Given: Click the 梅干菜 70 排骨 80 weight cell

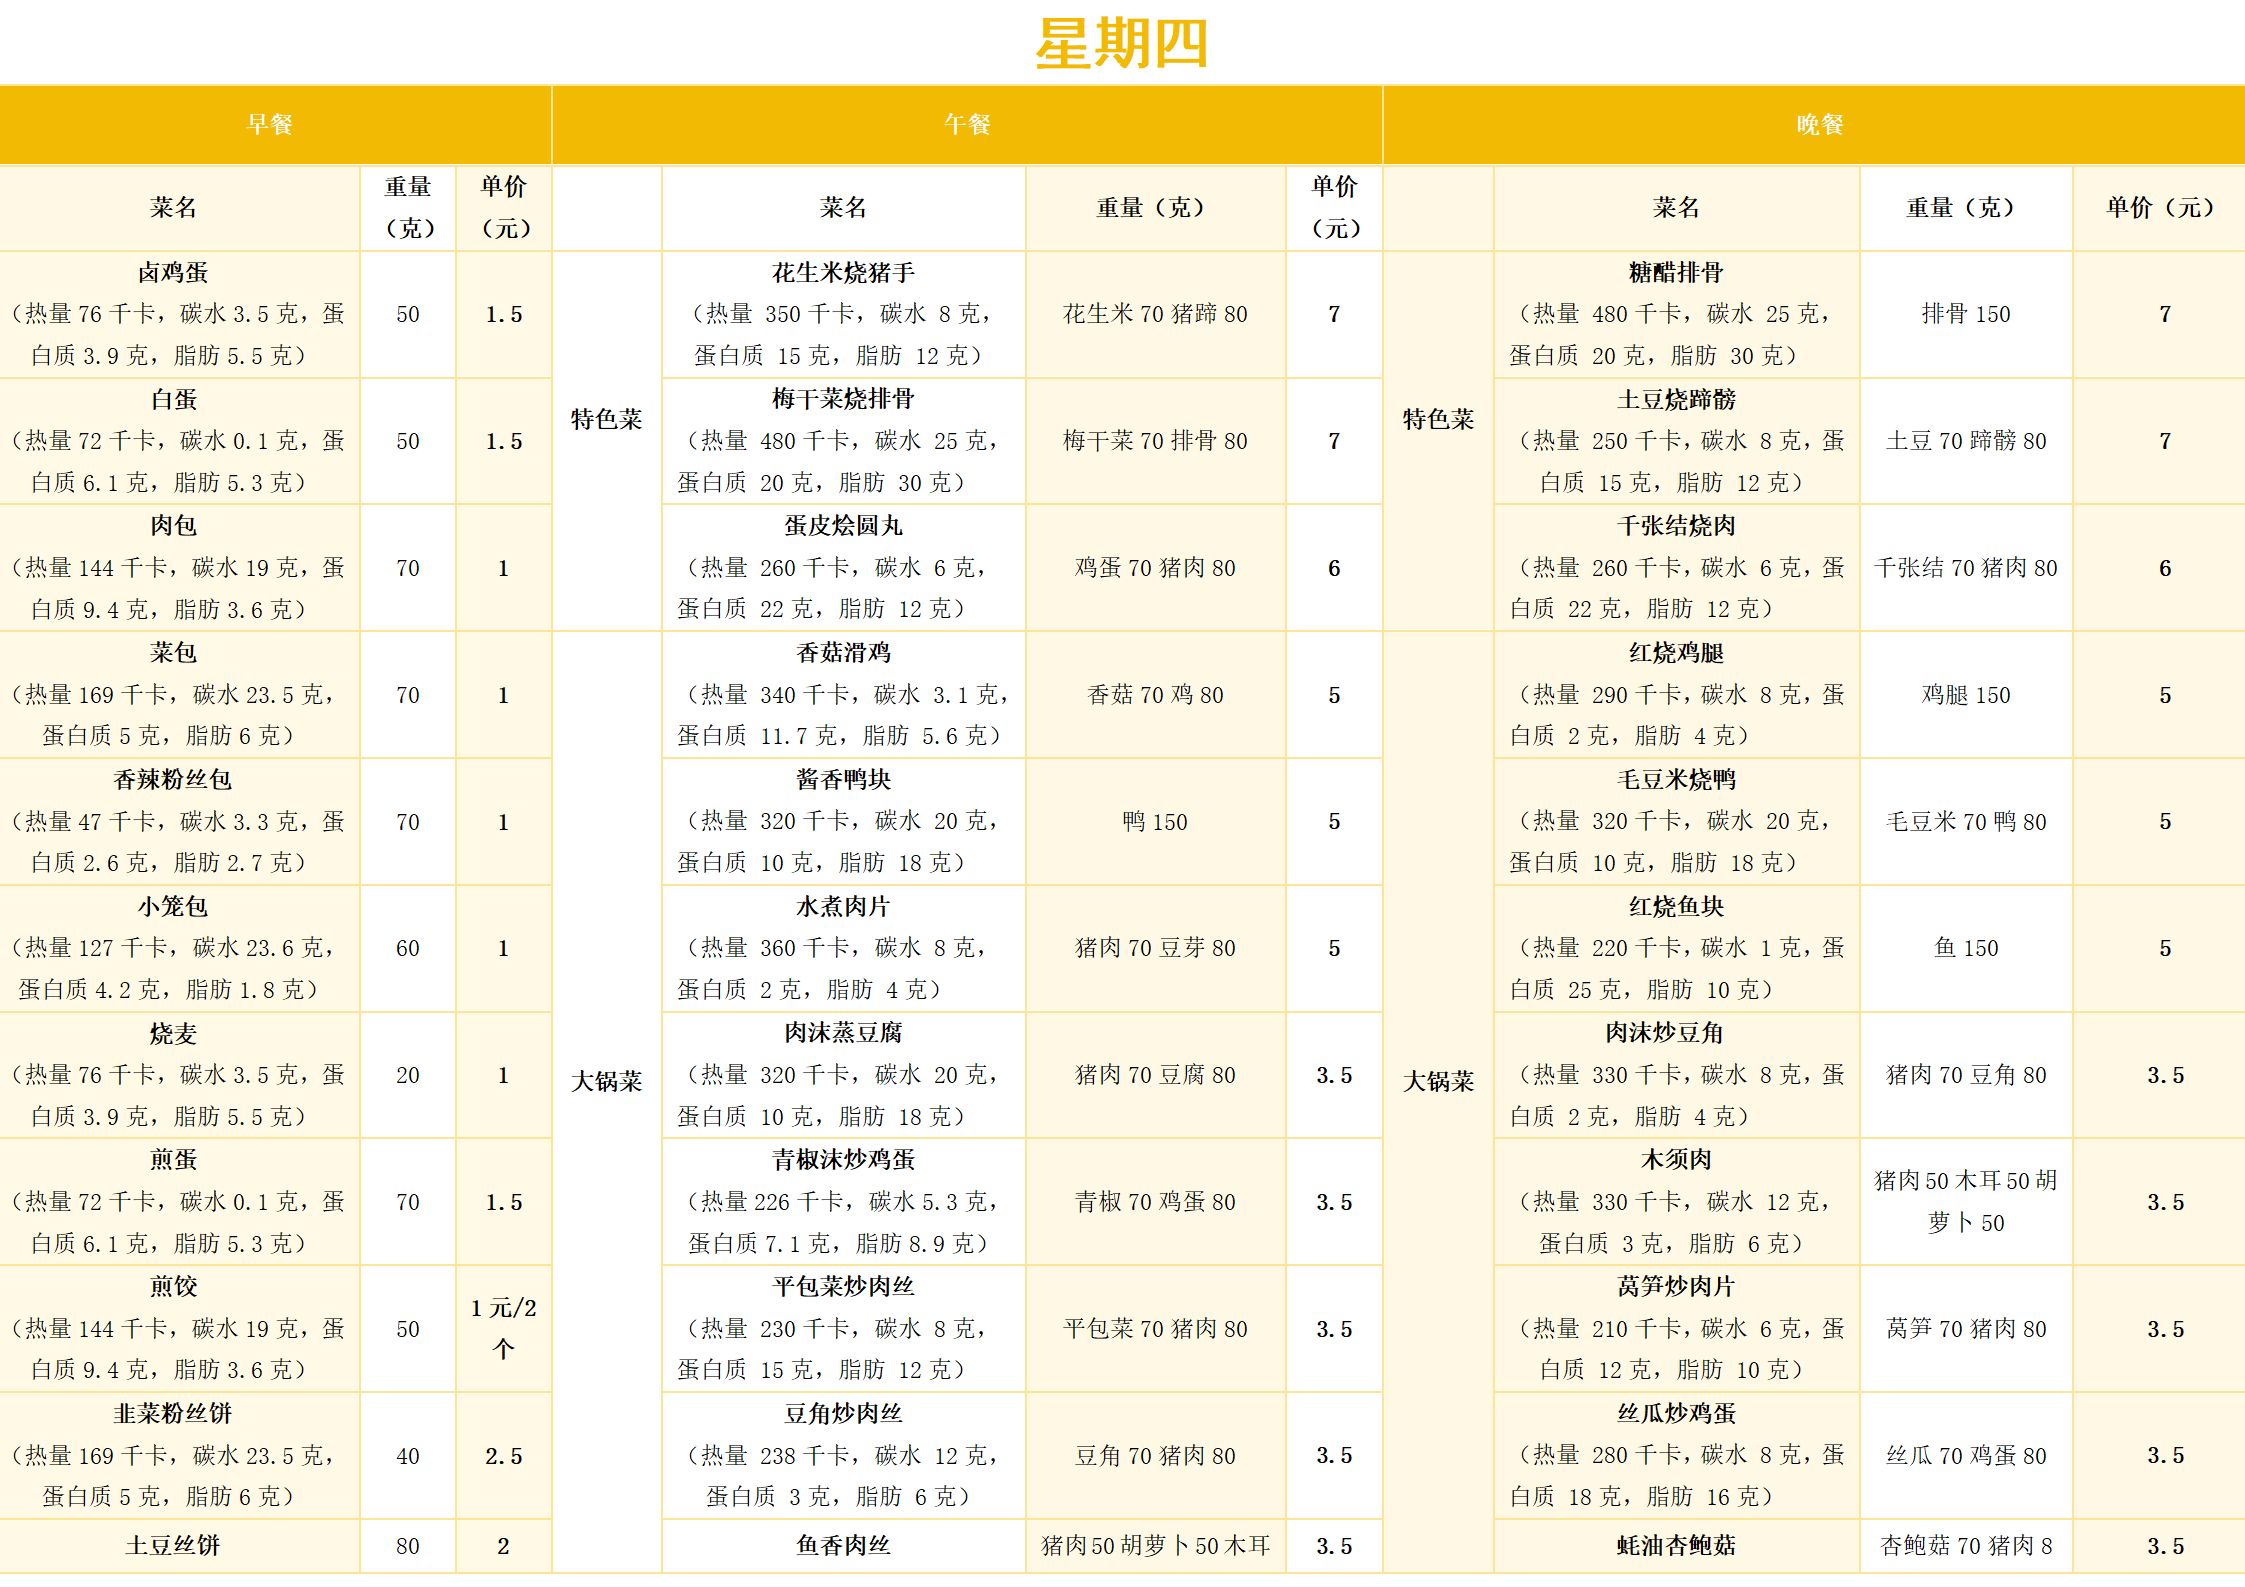Looking at the screenshot, I should click(x=1155, y=440).
